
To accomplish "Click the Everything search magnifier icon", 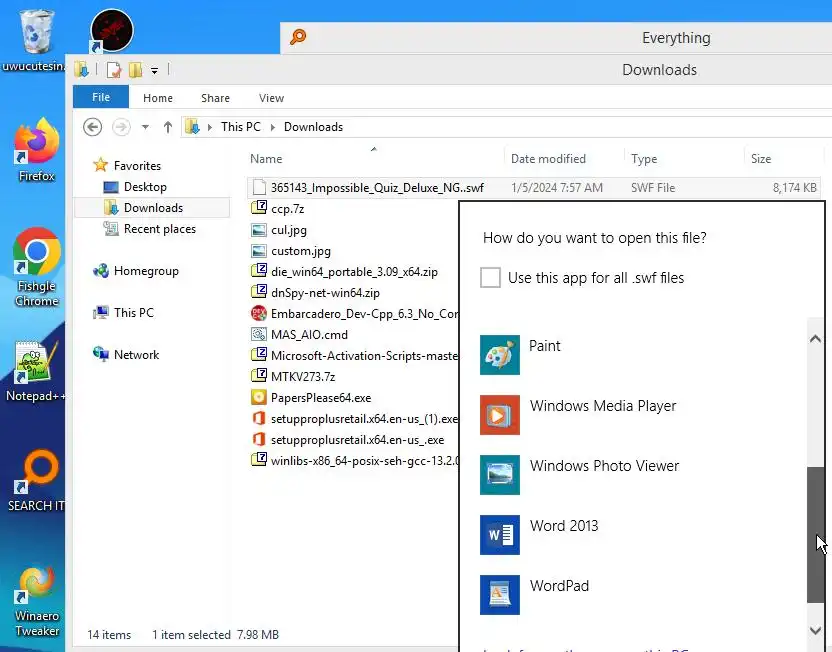I will point(298,37).
